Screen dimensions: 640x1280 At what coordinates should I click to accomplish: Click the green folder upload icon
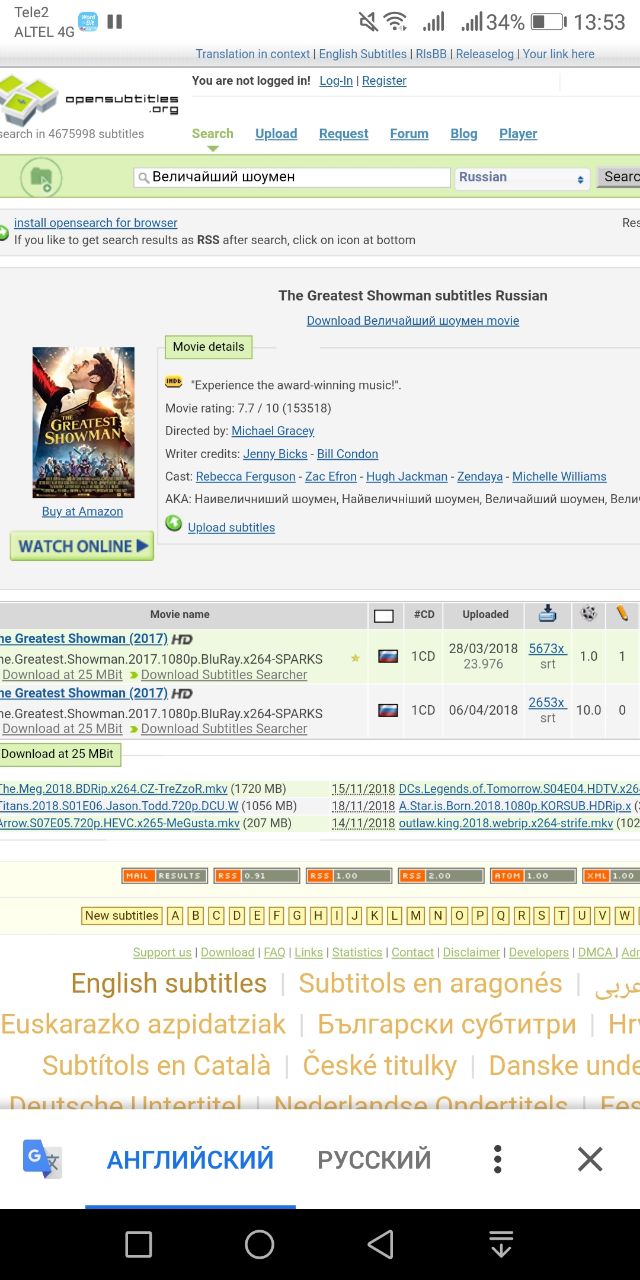[41, 178]
